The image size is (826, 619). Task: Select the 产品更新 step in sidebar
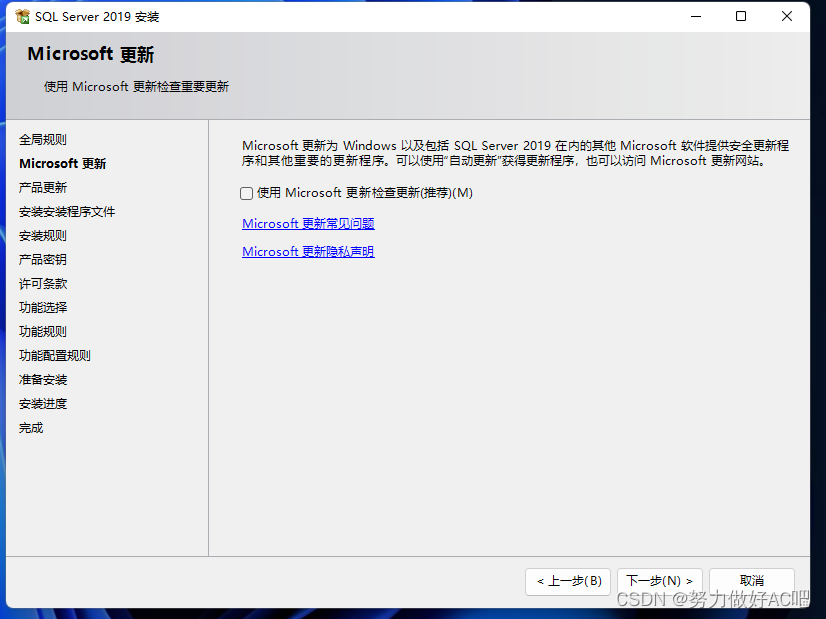[43, 188]
